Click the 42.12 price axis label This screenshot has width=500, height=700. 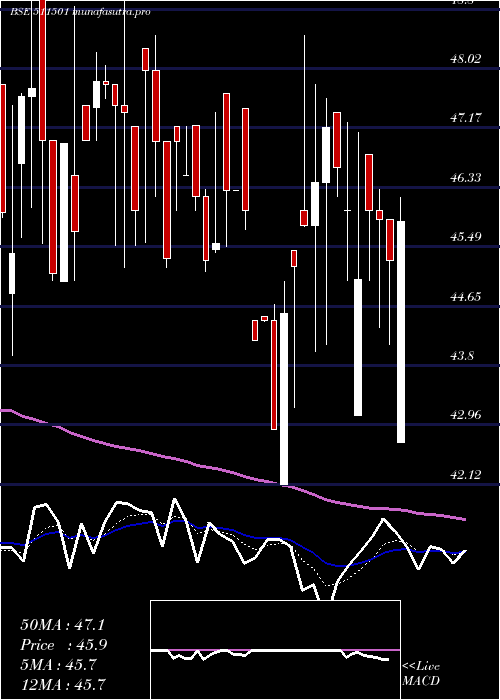(x=466, y=475)
